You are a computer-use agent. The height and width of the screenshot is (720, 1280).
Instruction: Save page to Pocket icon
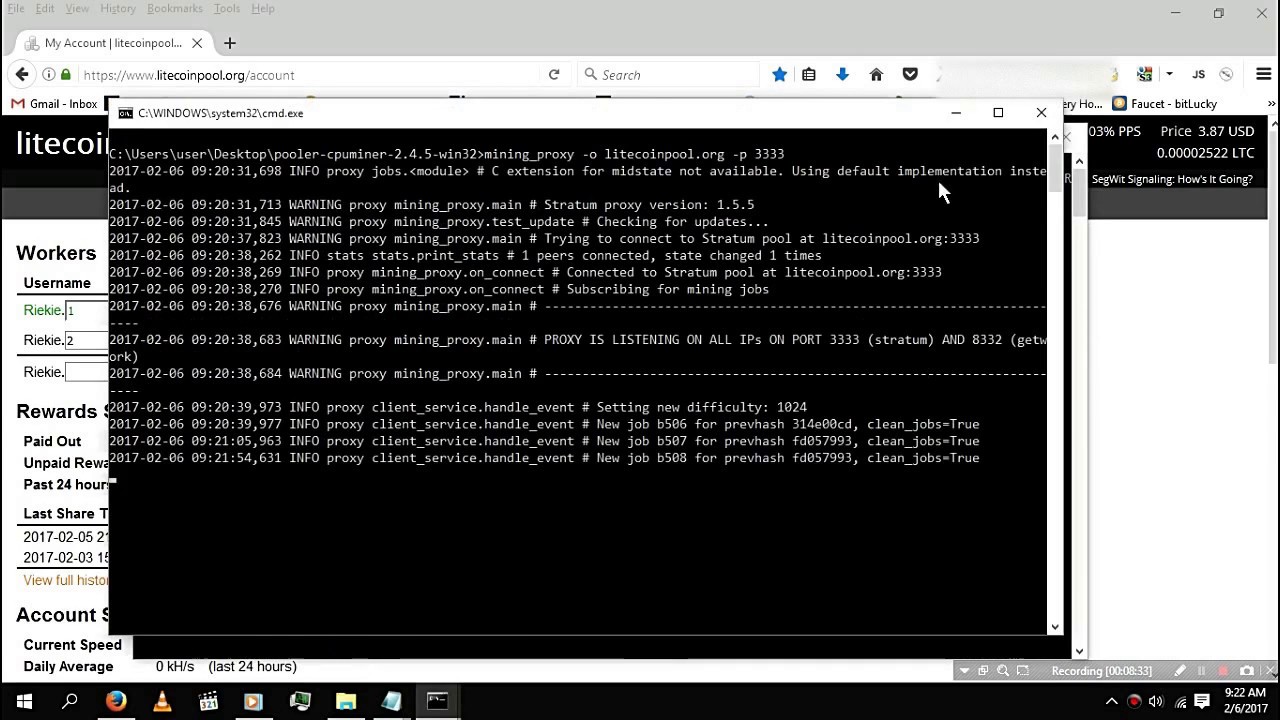pyautogui.click(x=910, y=74)
